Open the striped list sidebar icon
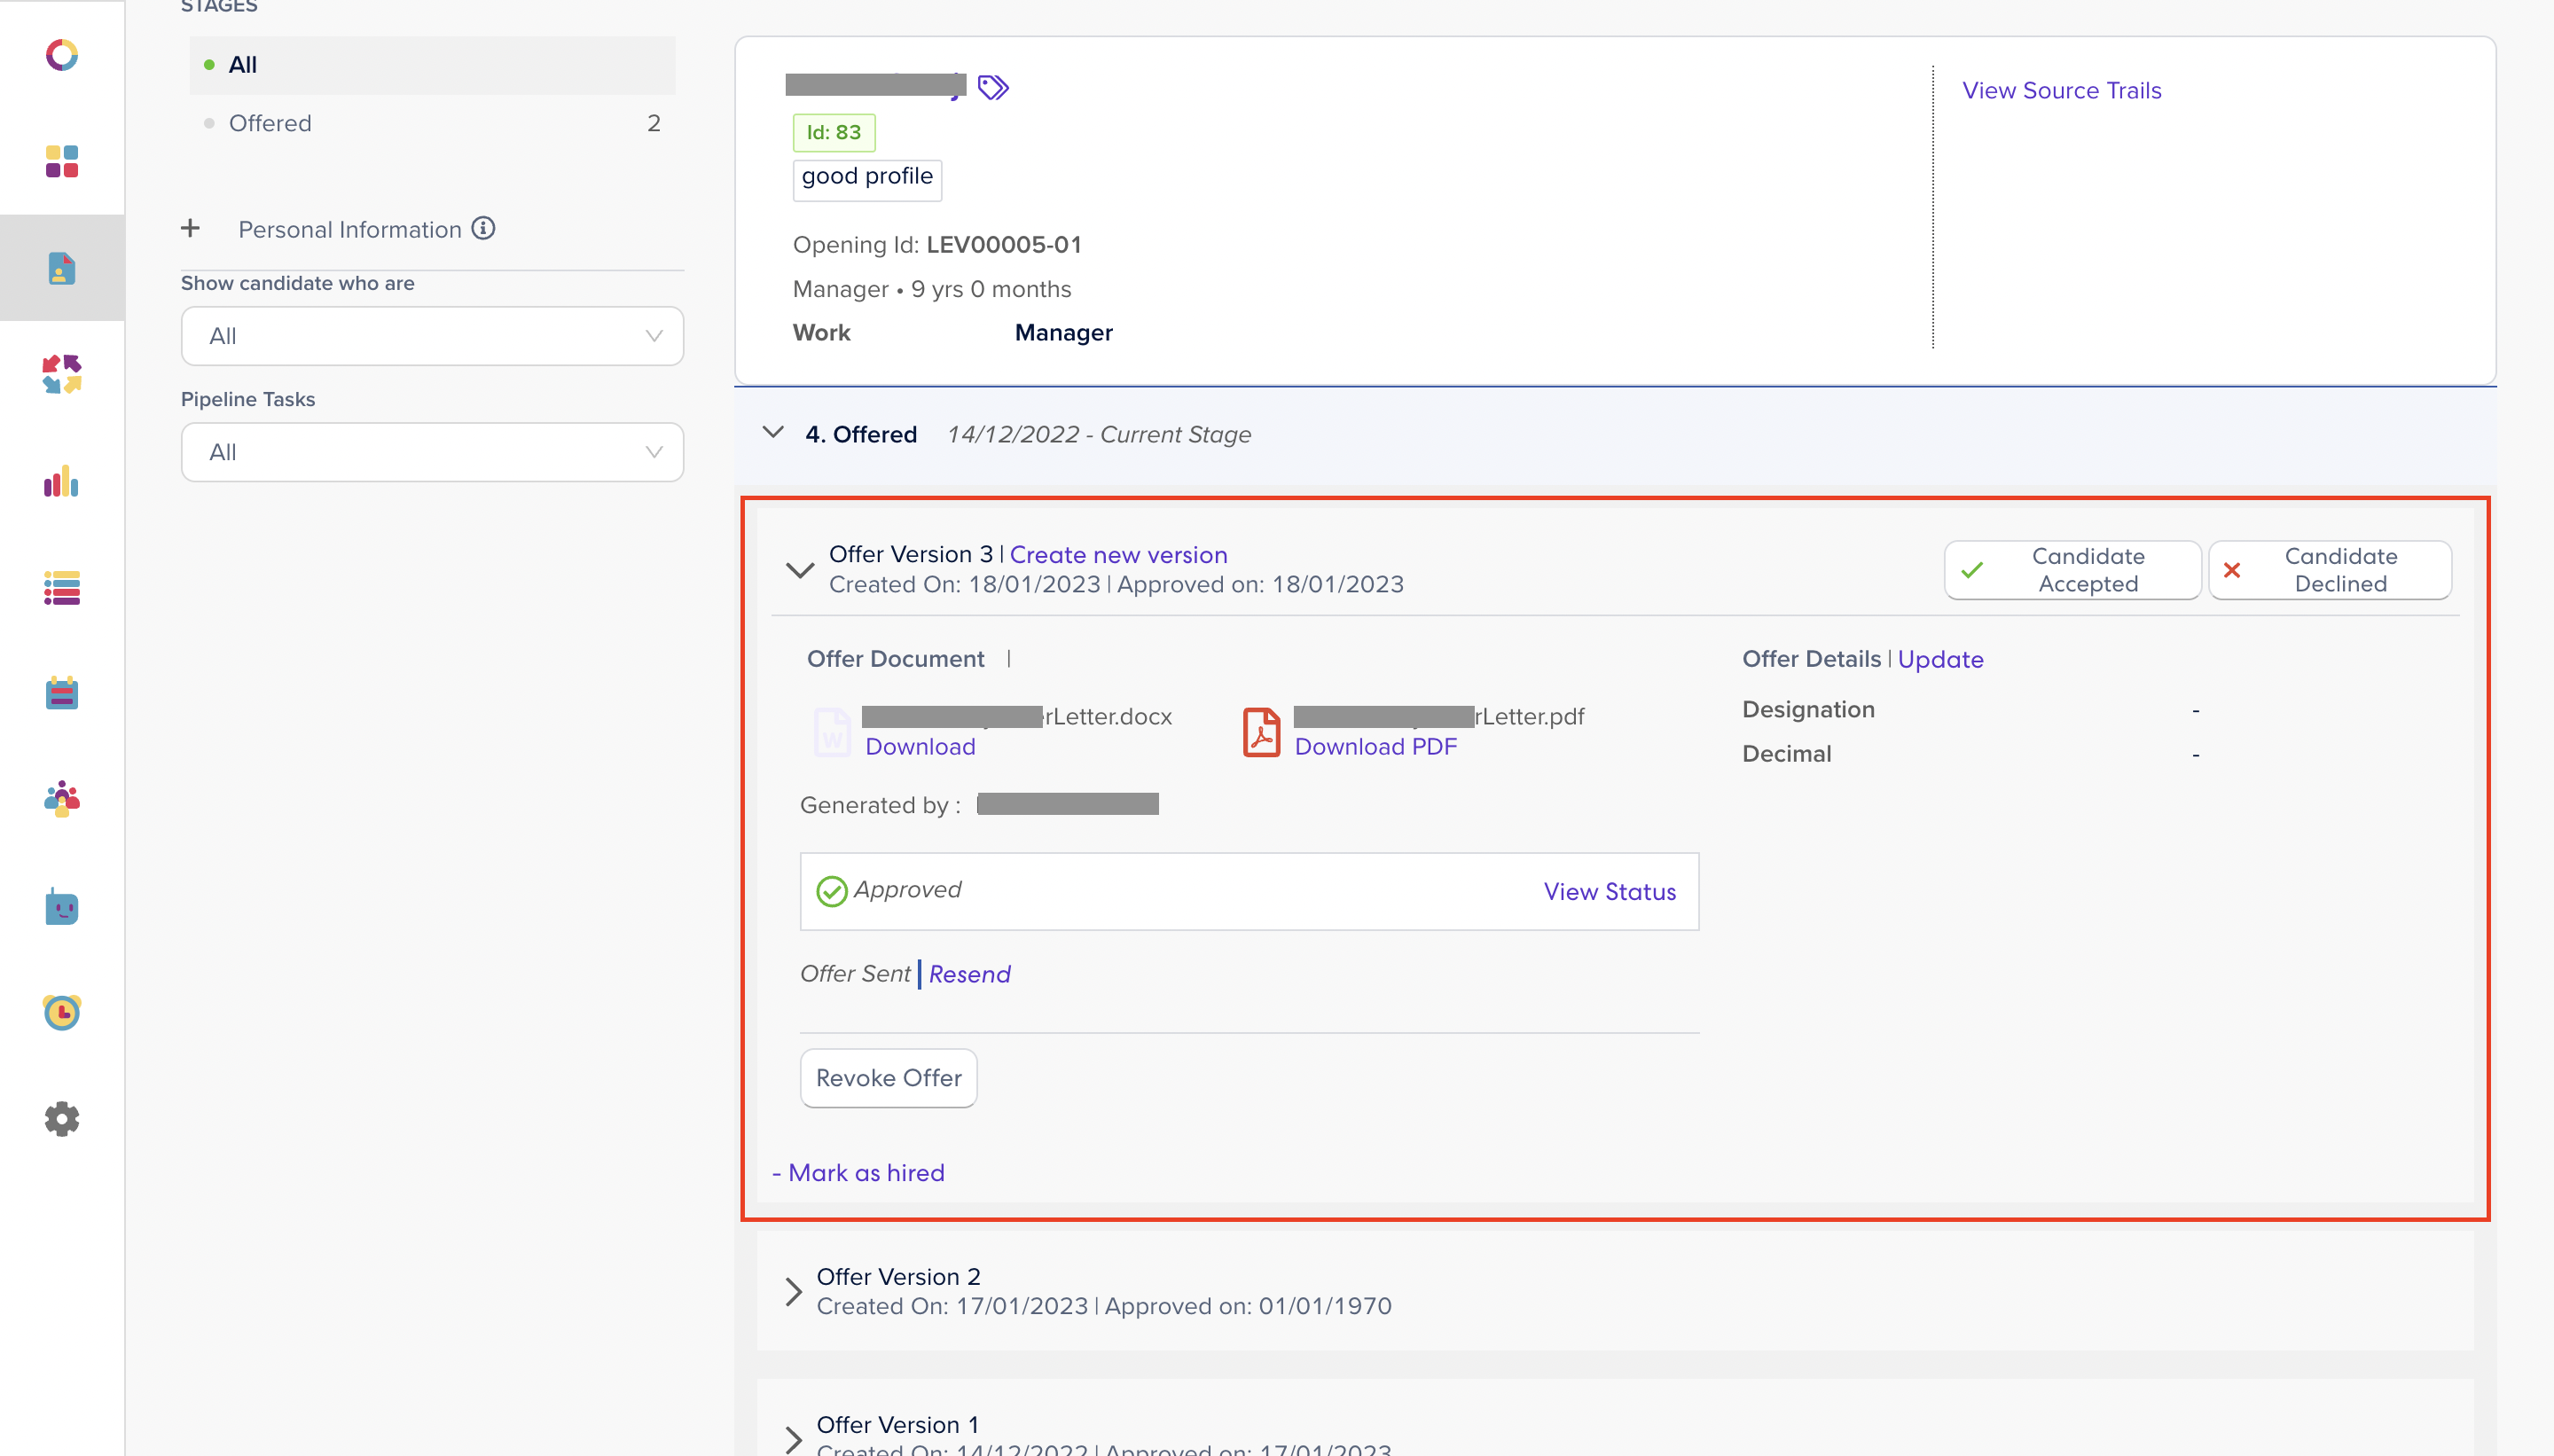Screen dimensions: 2554x1456 coord(62,588)
